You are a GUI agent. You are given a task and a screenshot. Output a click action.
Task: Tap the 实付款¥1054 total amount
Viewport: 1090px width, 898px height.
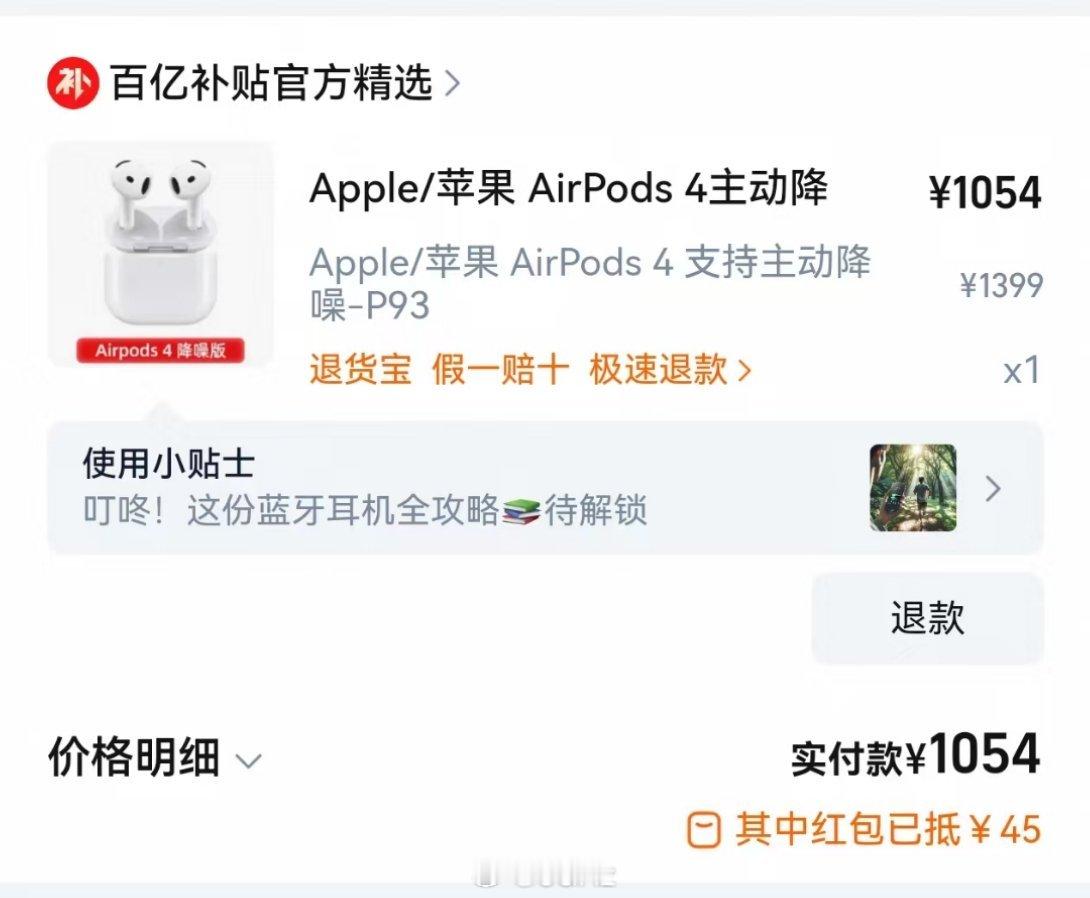click(x=916, y=756)
